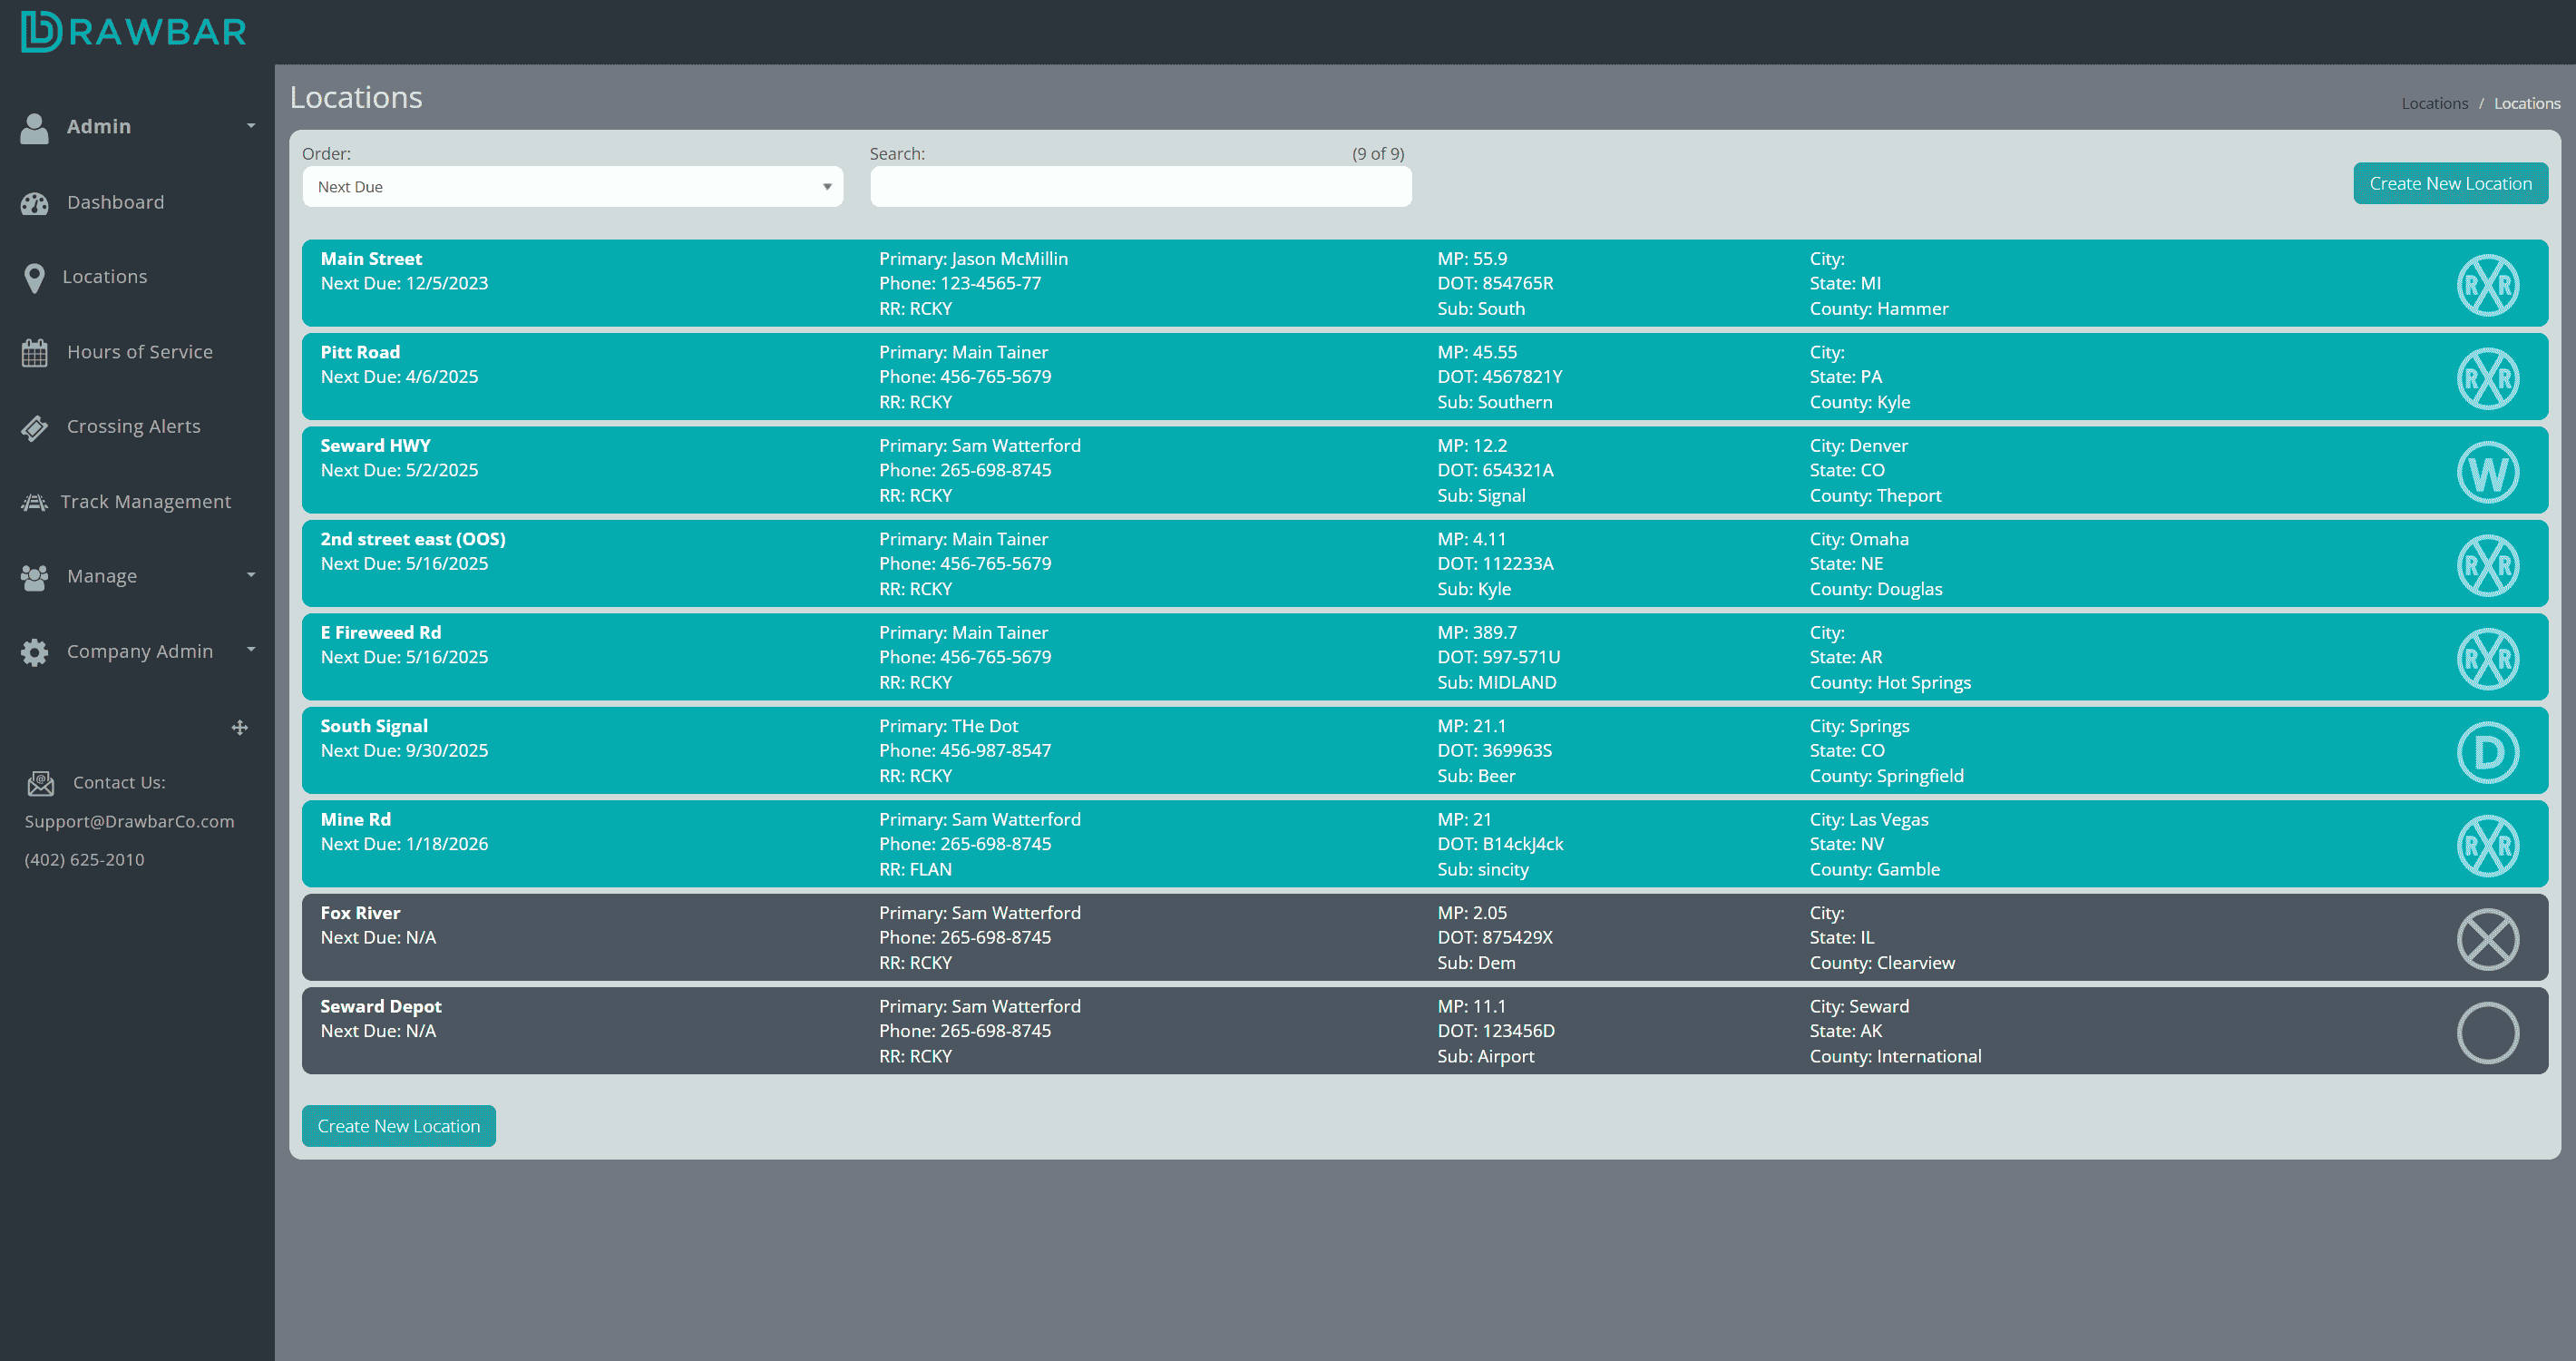Open the Support@DrawbarCo.com email link
2576x1361 pixels.
point(129,821)
